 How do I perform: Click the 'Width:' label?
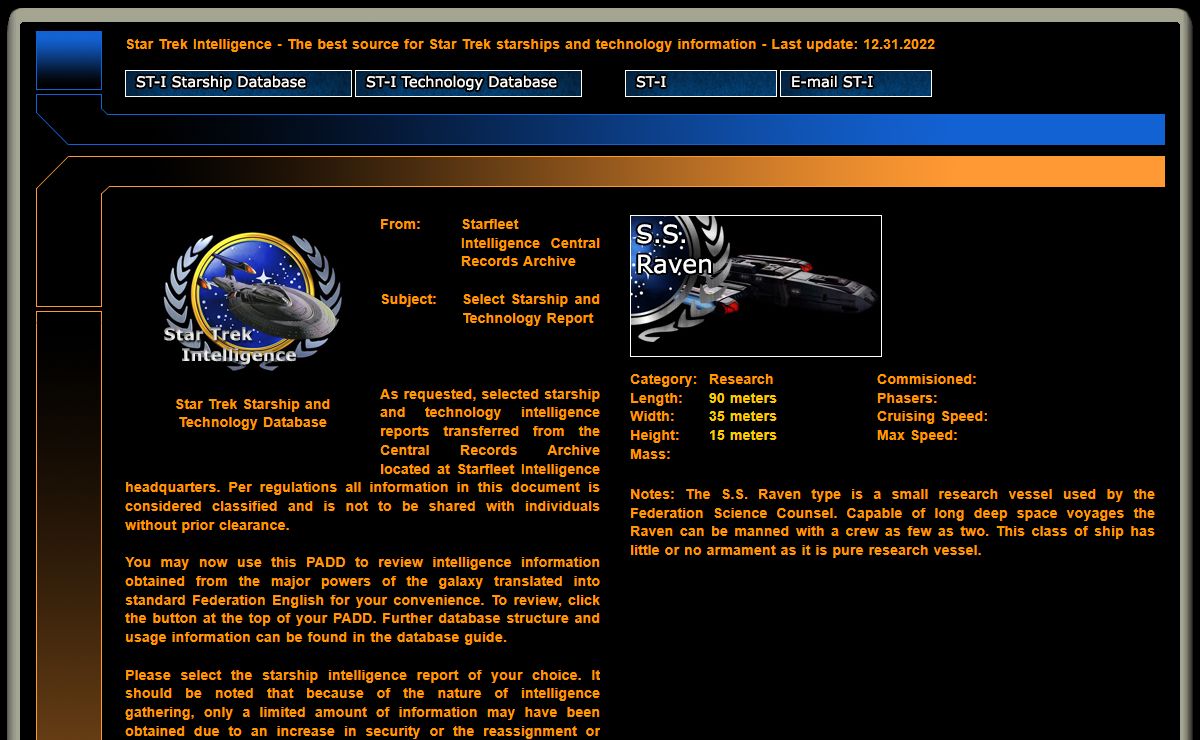[x=652, y=417]
